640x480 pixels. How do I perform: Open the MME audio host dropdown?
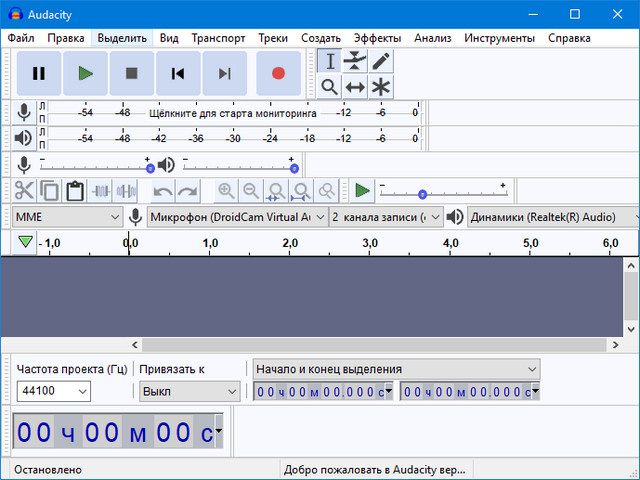[67, 216]
